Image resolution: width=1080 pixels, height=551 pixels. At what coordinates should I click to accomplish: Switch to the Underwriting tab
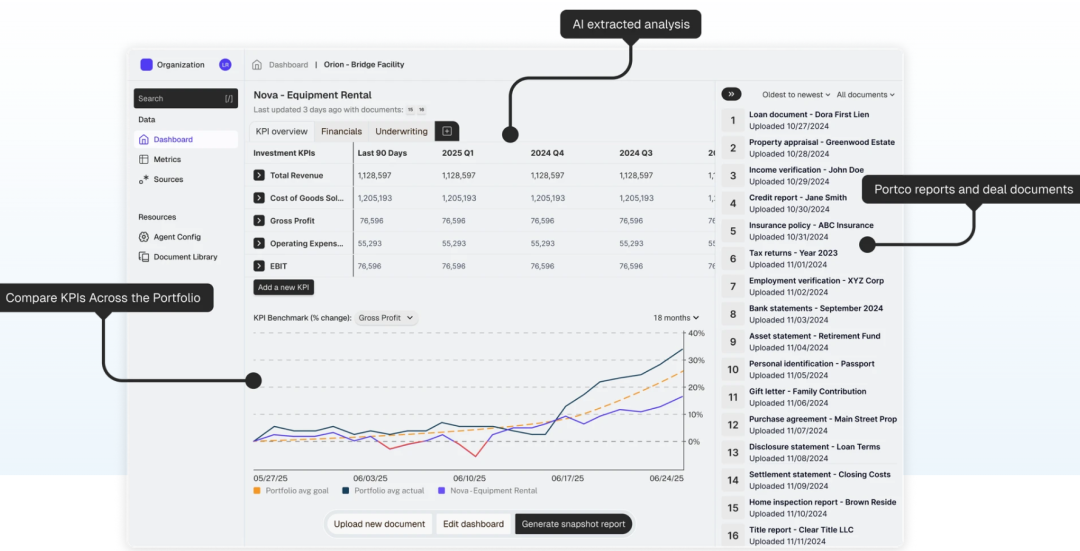[x=401, y=131]
